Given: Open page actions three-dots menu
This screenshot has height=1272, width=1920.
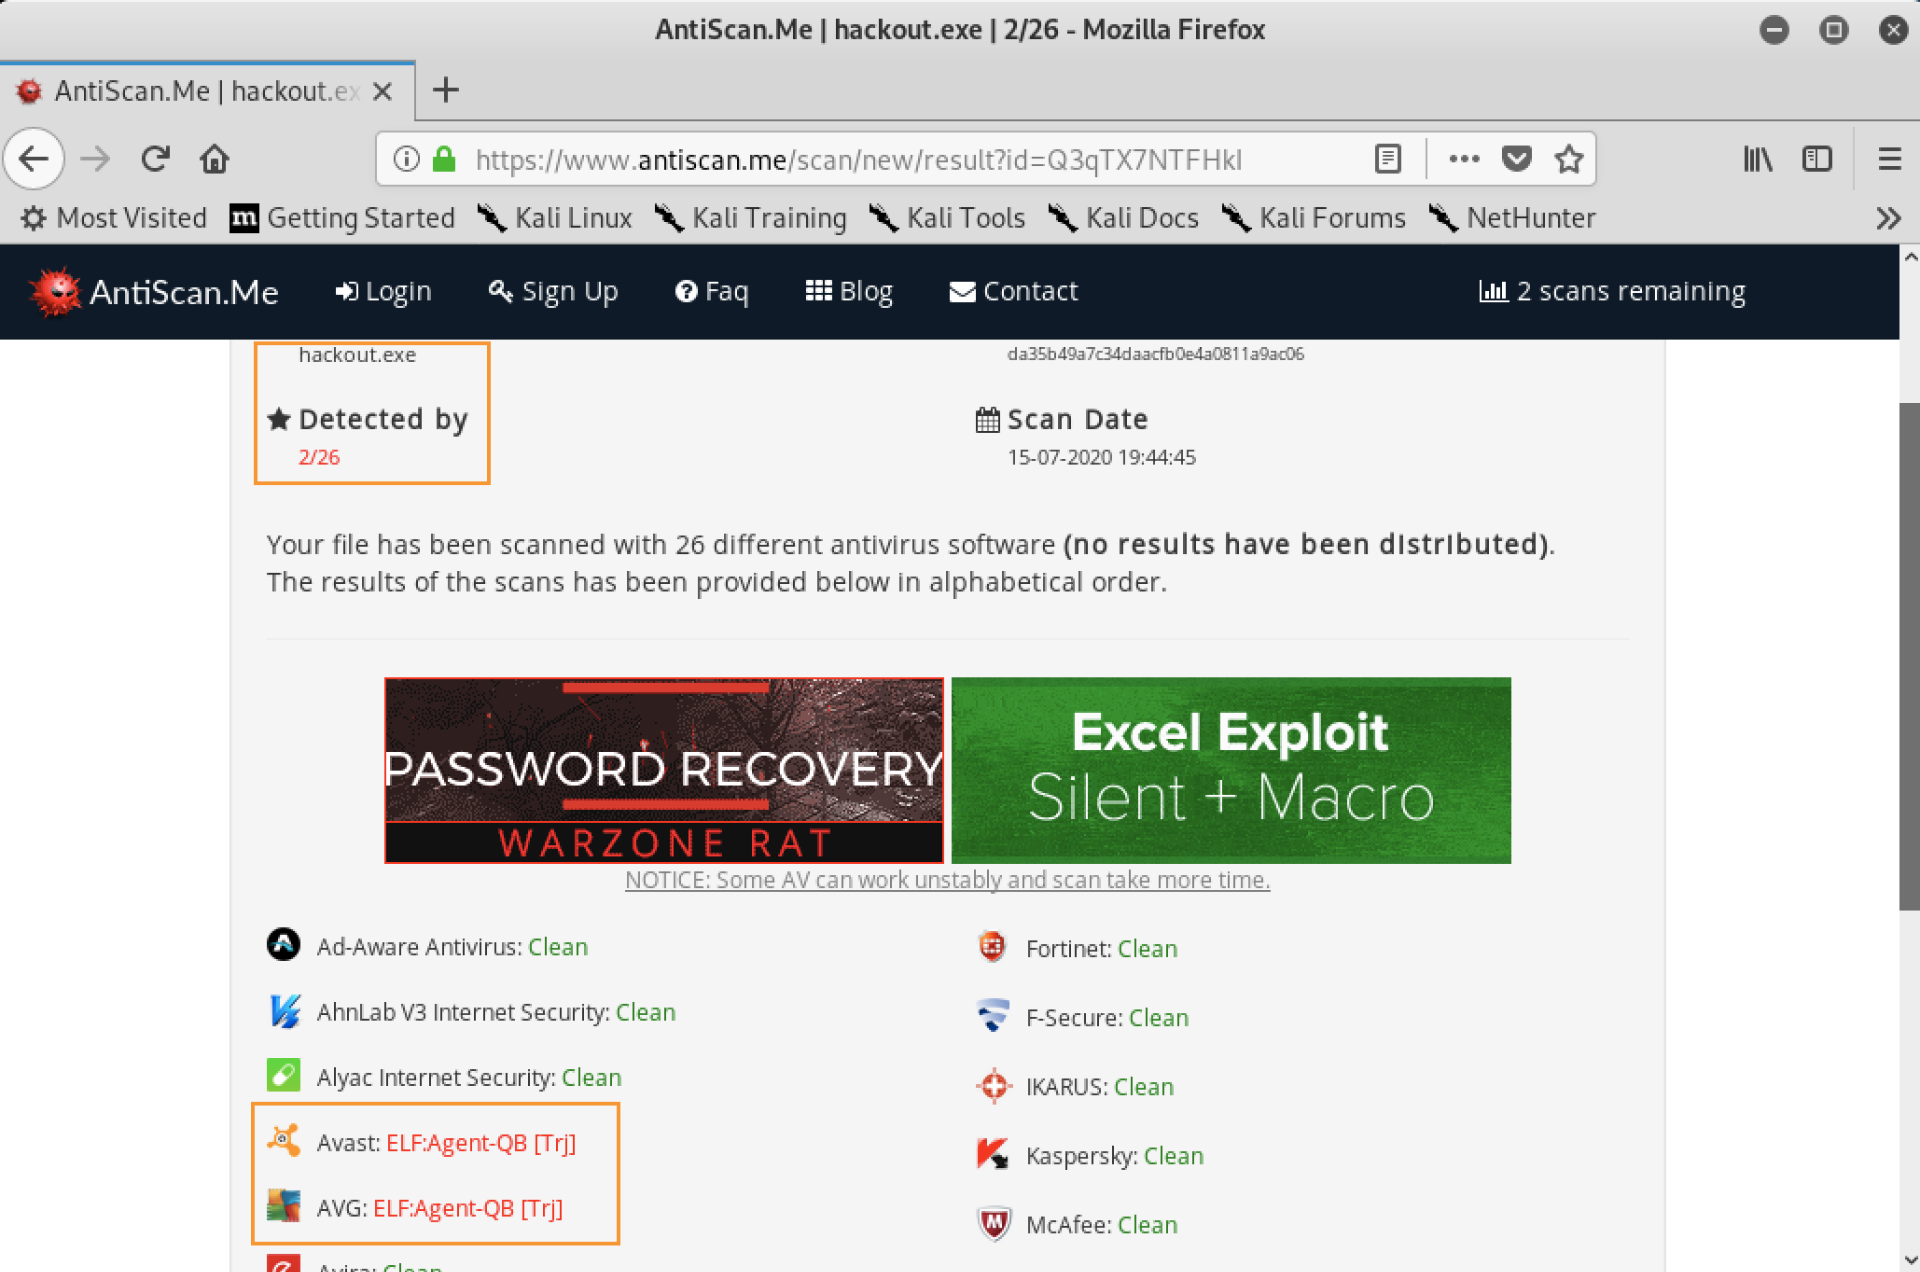Looking at the screenshot, I should tap(1464, 159).
